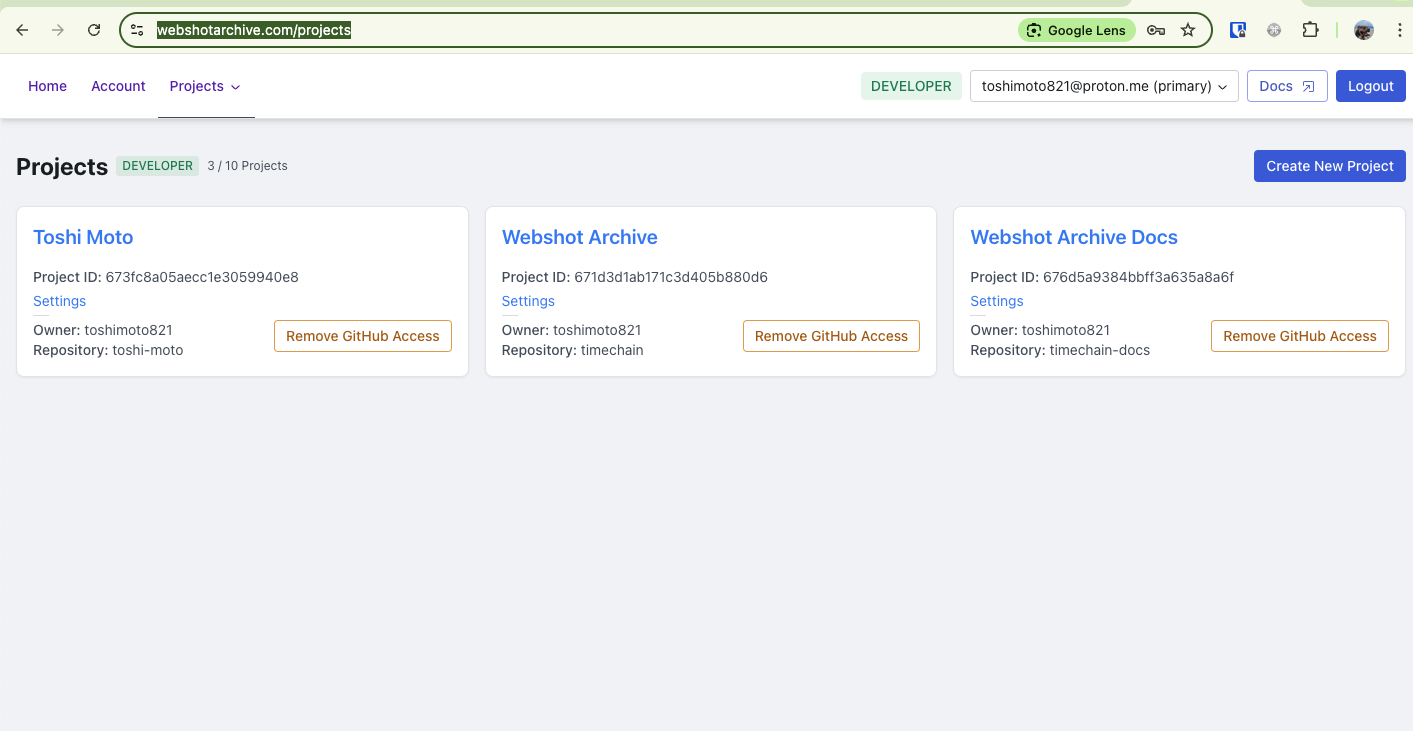The image size is (1413, 731).
Task: Click the browser forward arrow
Action: (58, 30)
